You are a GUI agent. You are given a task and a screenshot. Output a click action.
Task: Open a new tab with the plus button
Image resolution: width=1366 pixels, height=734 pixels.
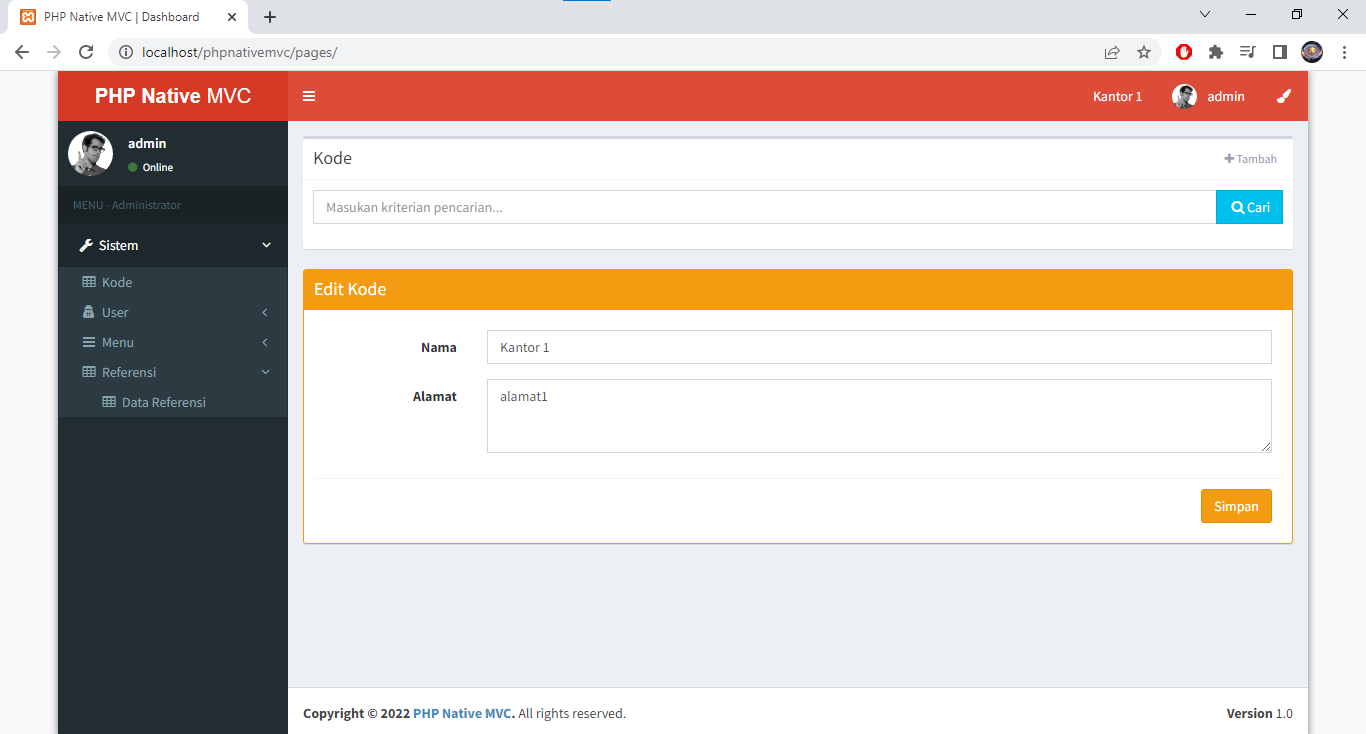click(x=270, y=17)
